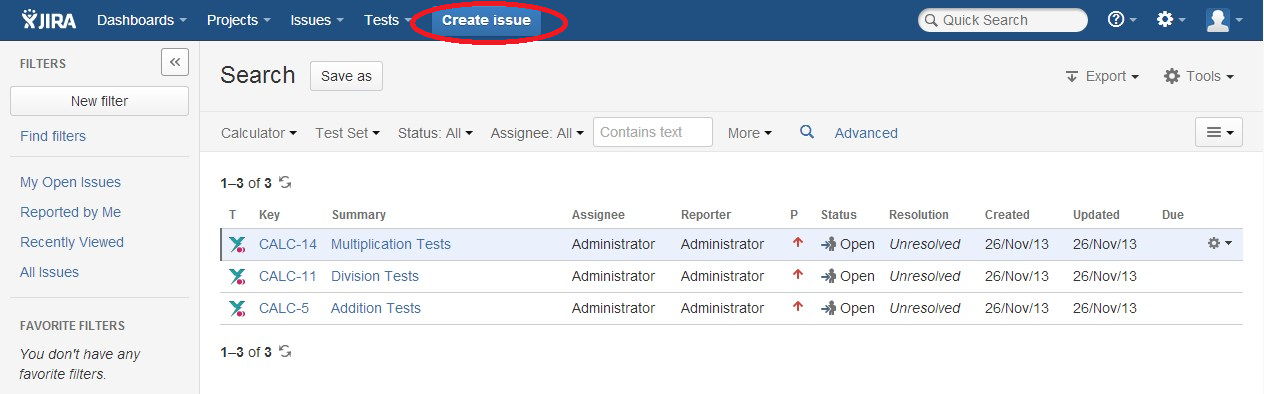Screen dimensions: 1264x394
Task: Click the Open status icon for CALC-14
Action: 829,244
